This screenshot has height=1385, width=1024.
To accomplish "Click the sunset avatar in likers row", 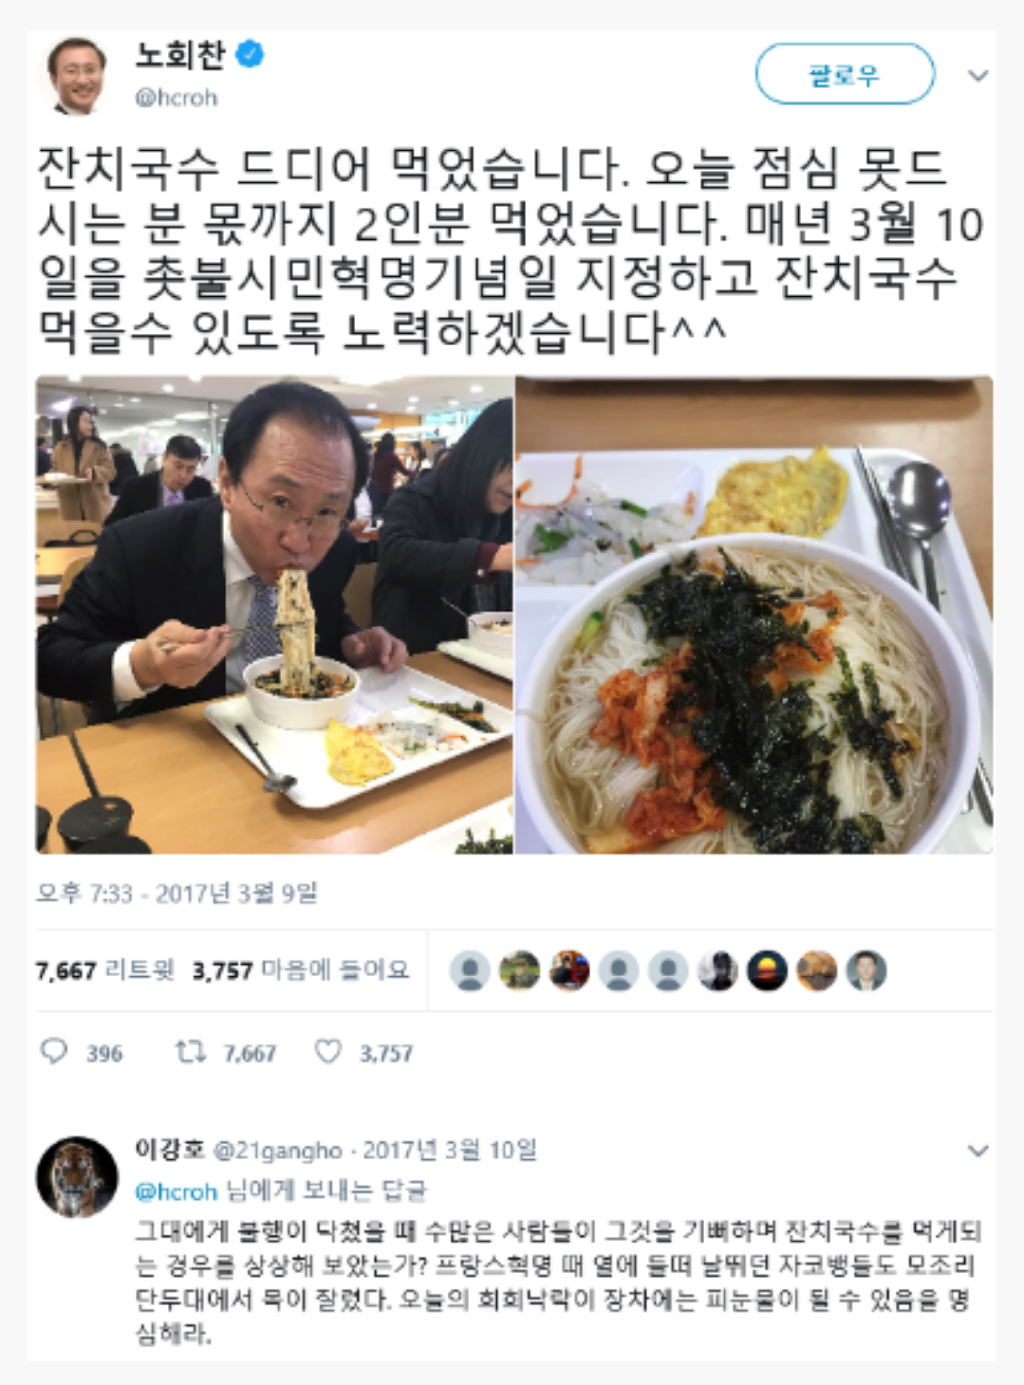I will tap(767, 971).
